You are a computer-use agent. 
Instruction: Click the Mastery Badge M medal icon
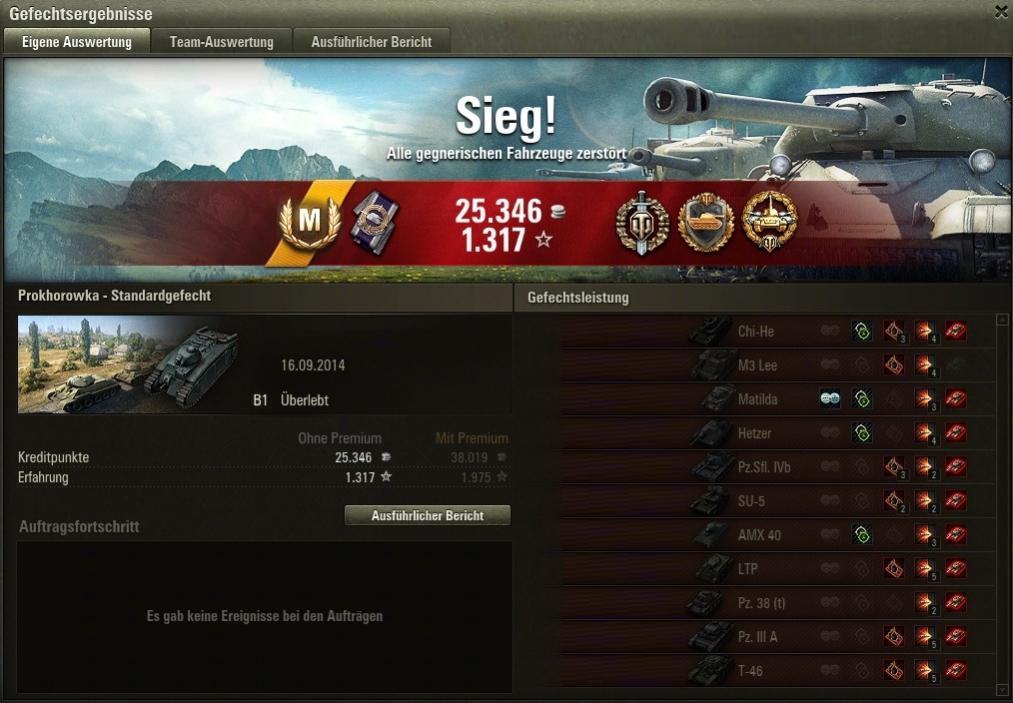click(309, 223)
